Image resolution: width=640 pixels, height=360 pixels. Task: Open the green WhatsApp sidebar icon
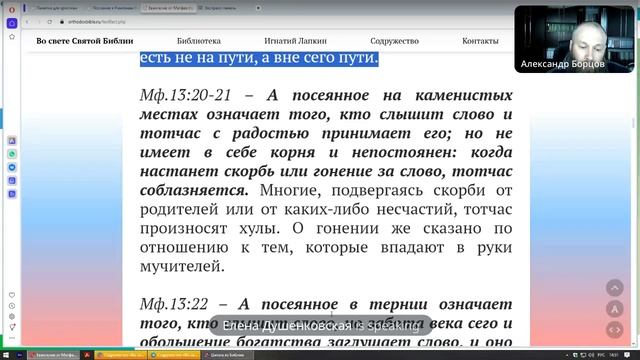[x=12, y=154]
